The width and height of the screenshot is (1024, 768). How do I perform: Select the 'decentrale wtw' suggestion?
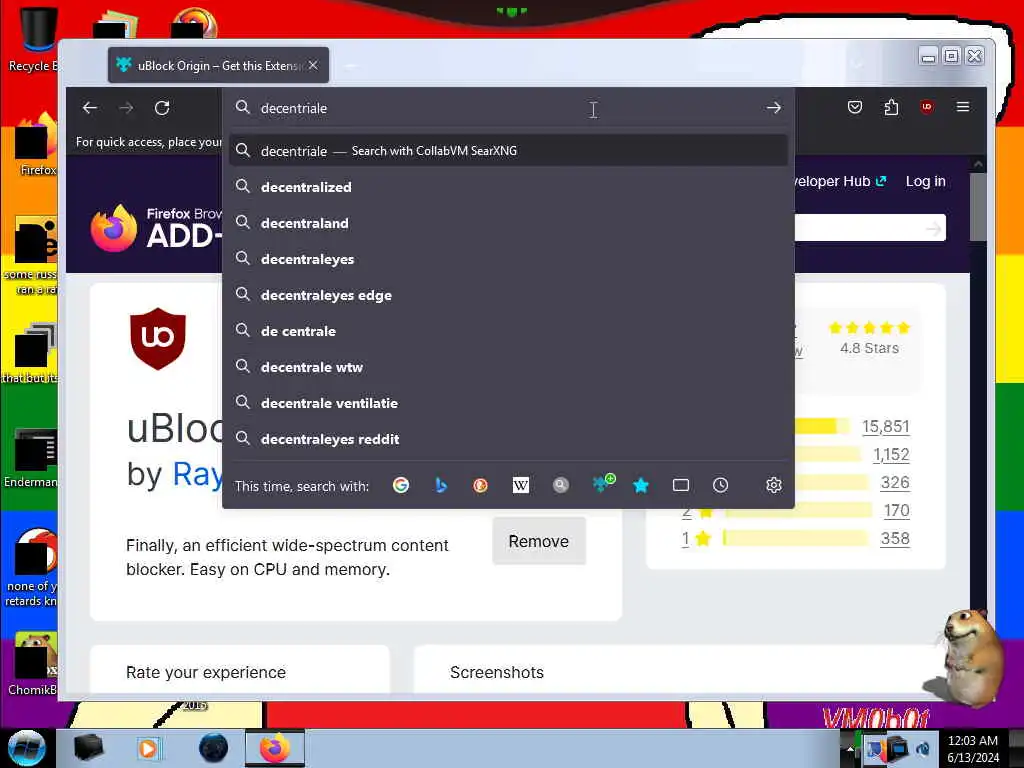point(508,367)
